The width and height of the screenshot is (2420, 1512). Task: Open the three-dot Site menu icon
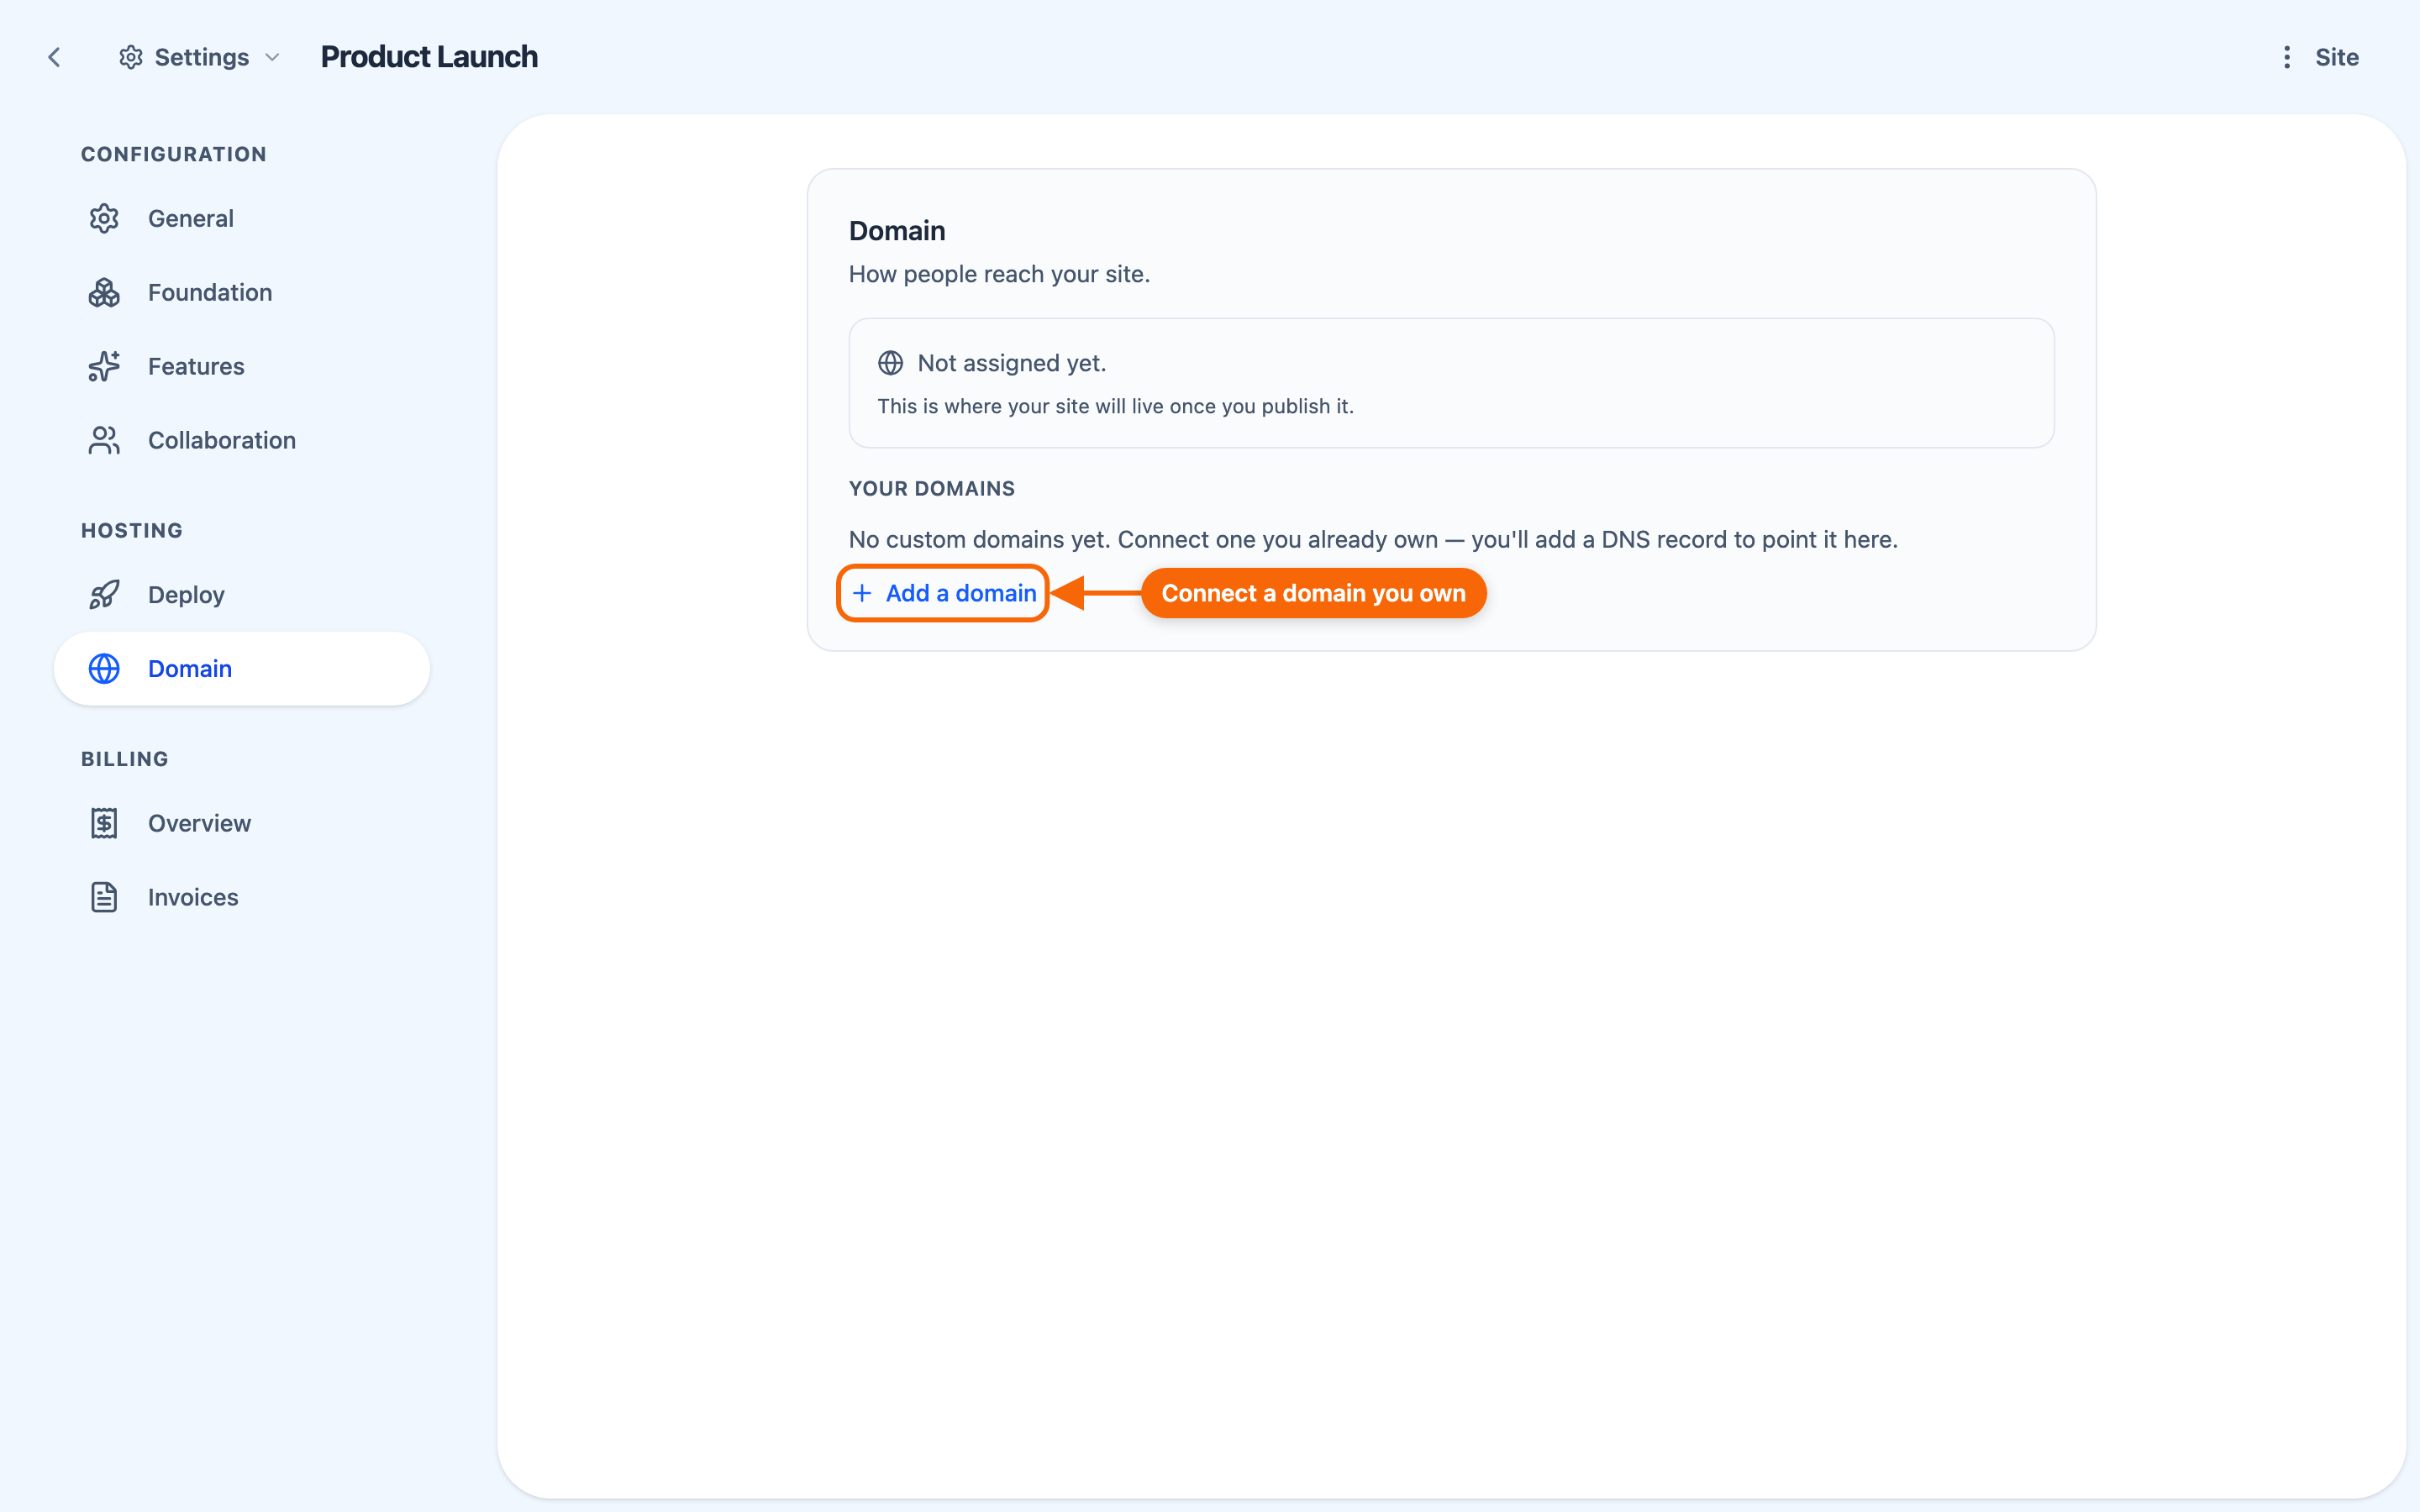tap(2286, 57)
